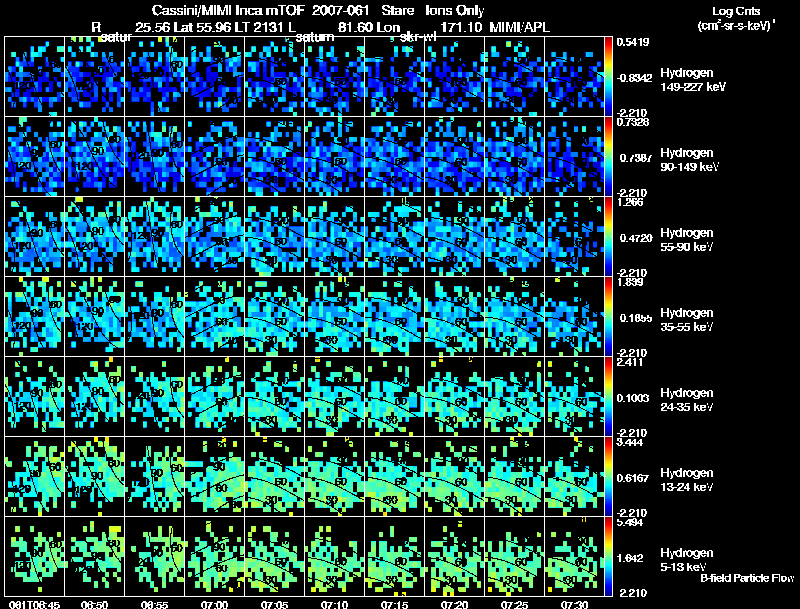Open the 13-24 keV panel at 06:50

point(94,477)
